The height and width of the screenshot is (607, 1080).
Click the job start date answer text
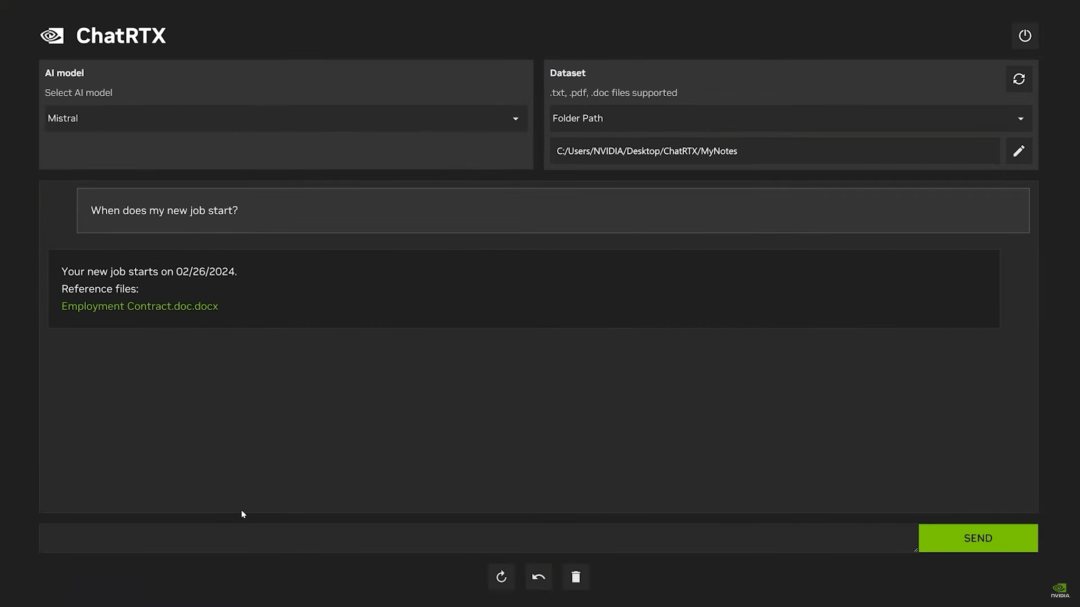point(149,271)
